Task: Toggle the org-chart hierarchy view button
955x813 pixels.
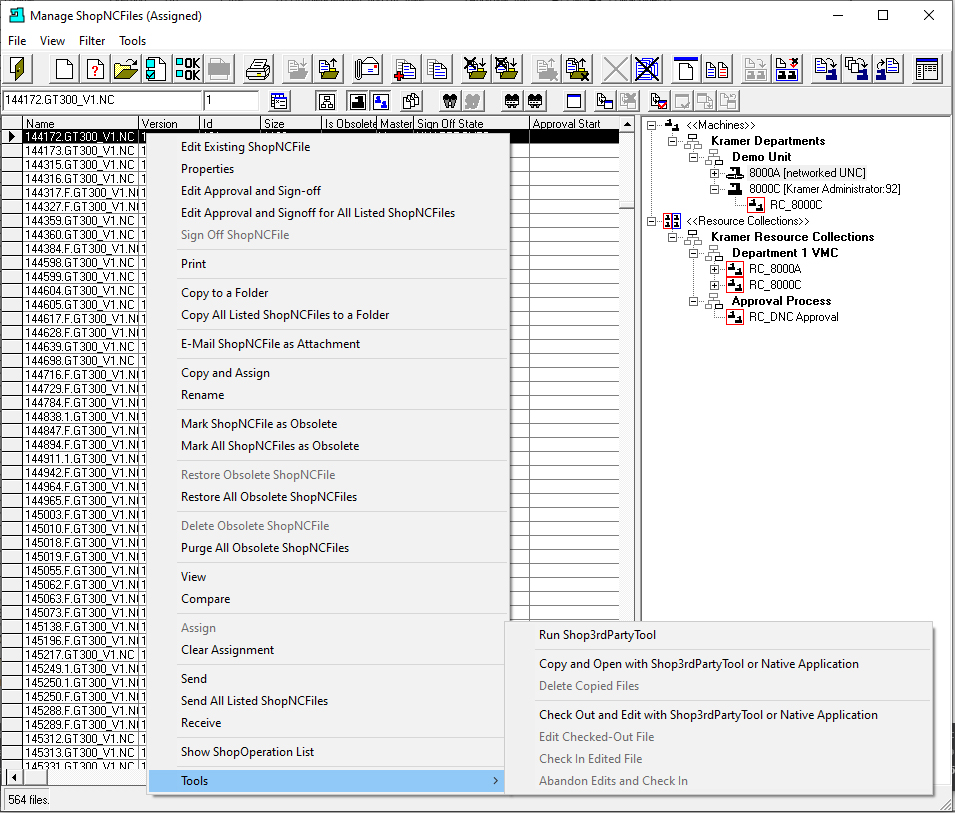Action: [326, 101]
